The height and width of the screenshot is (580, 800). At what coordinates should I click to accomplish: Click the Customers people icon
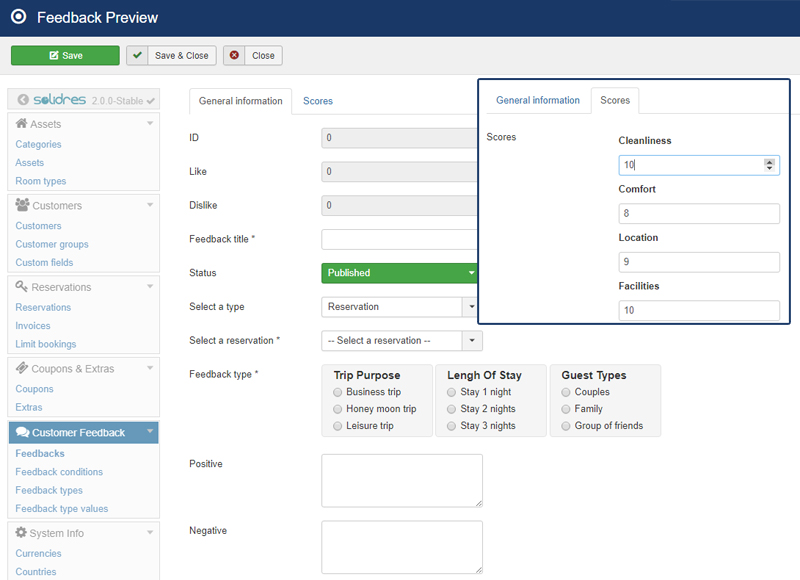point(23,205)
